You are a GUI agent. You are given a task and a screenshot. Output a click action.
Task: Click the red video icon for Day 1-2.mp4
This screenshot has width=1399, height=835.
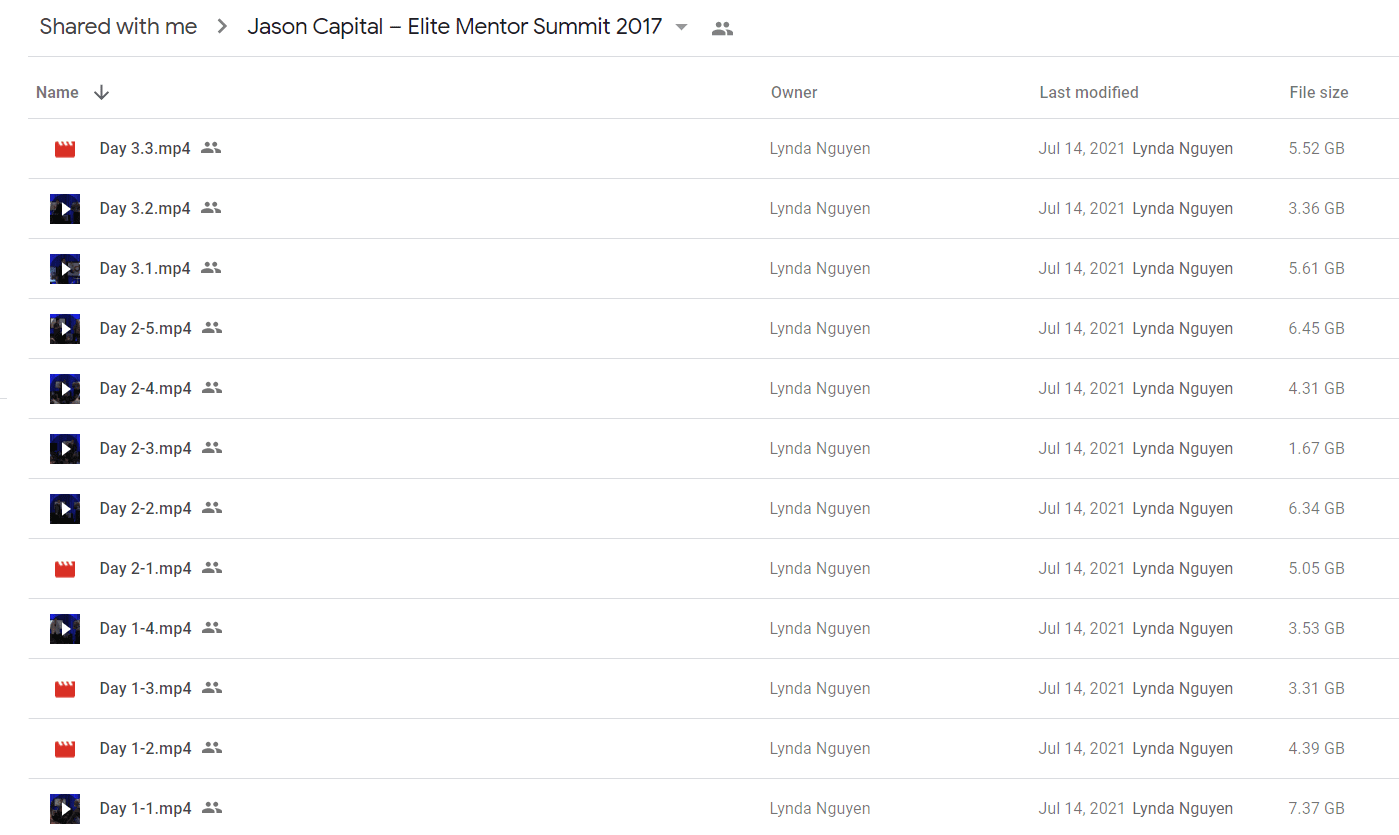point(65,749)
